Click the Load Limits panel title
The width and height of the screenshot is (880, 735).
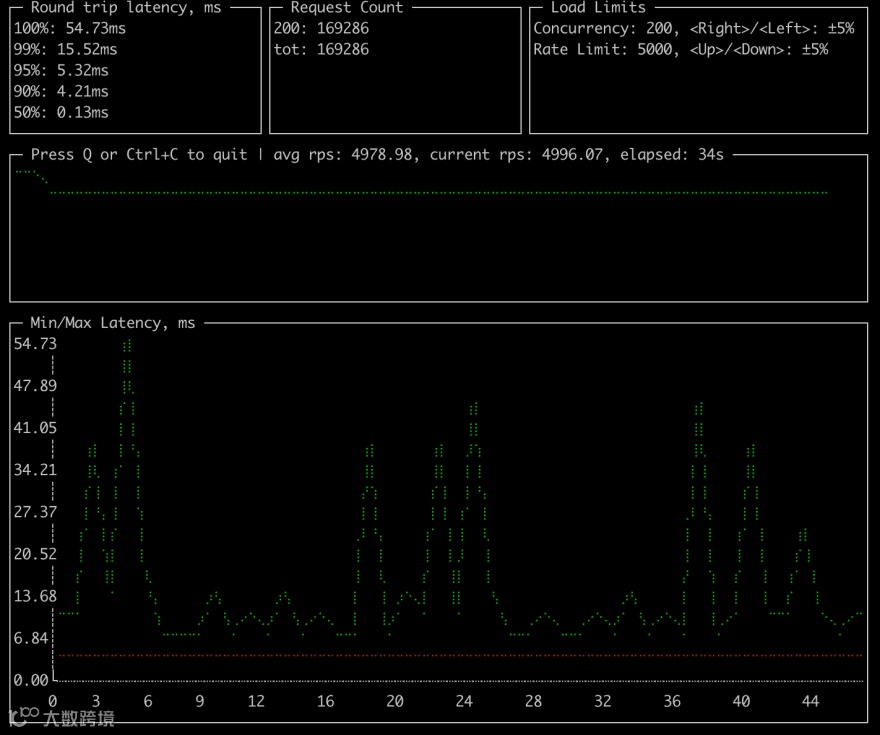pos(598,7)
